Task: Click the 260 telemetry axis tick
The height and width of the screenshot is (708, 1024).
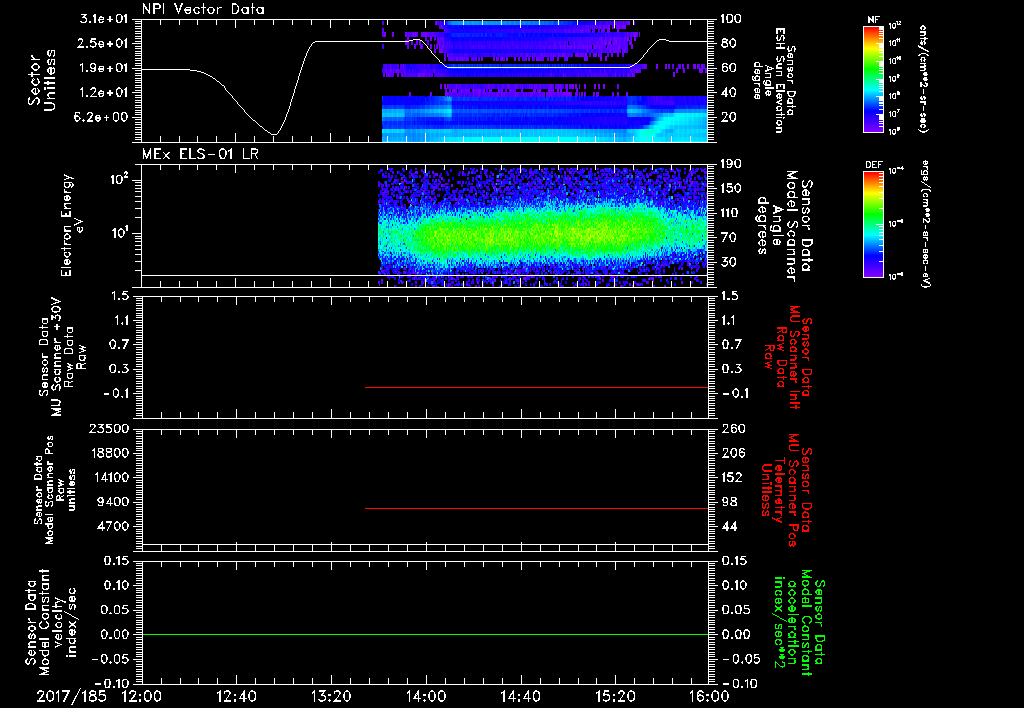Action: tap(733, 428)
